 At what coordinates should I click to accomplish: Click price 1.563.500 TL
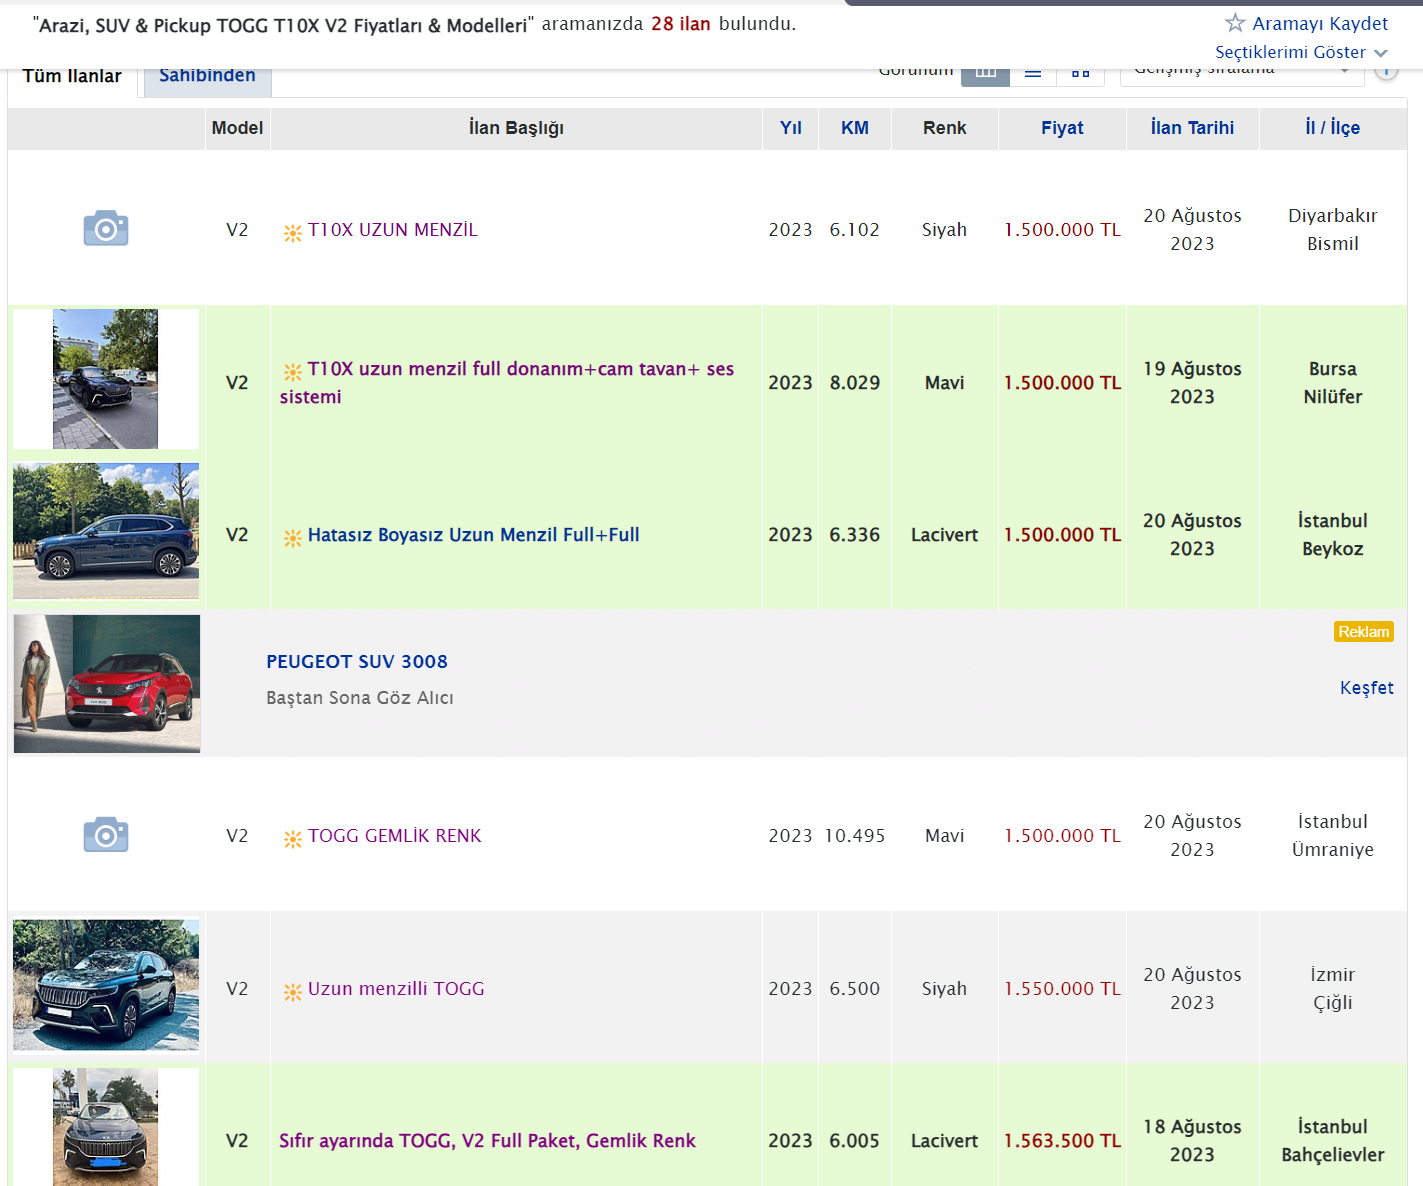1062,1141
